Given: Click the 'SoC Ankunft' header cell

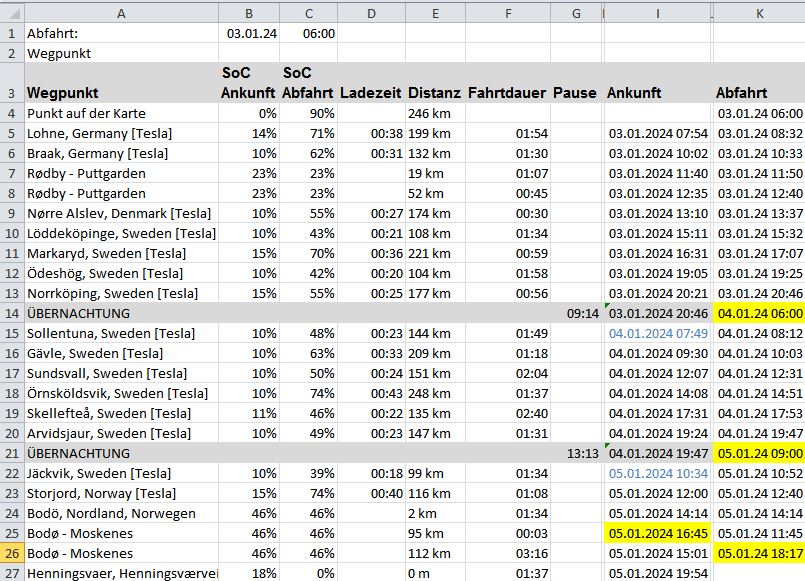Looking at the screenshot, I should click(x=249, y=83).
